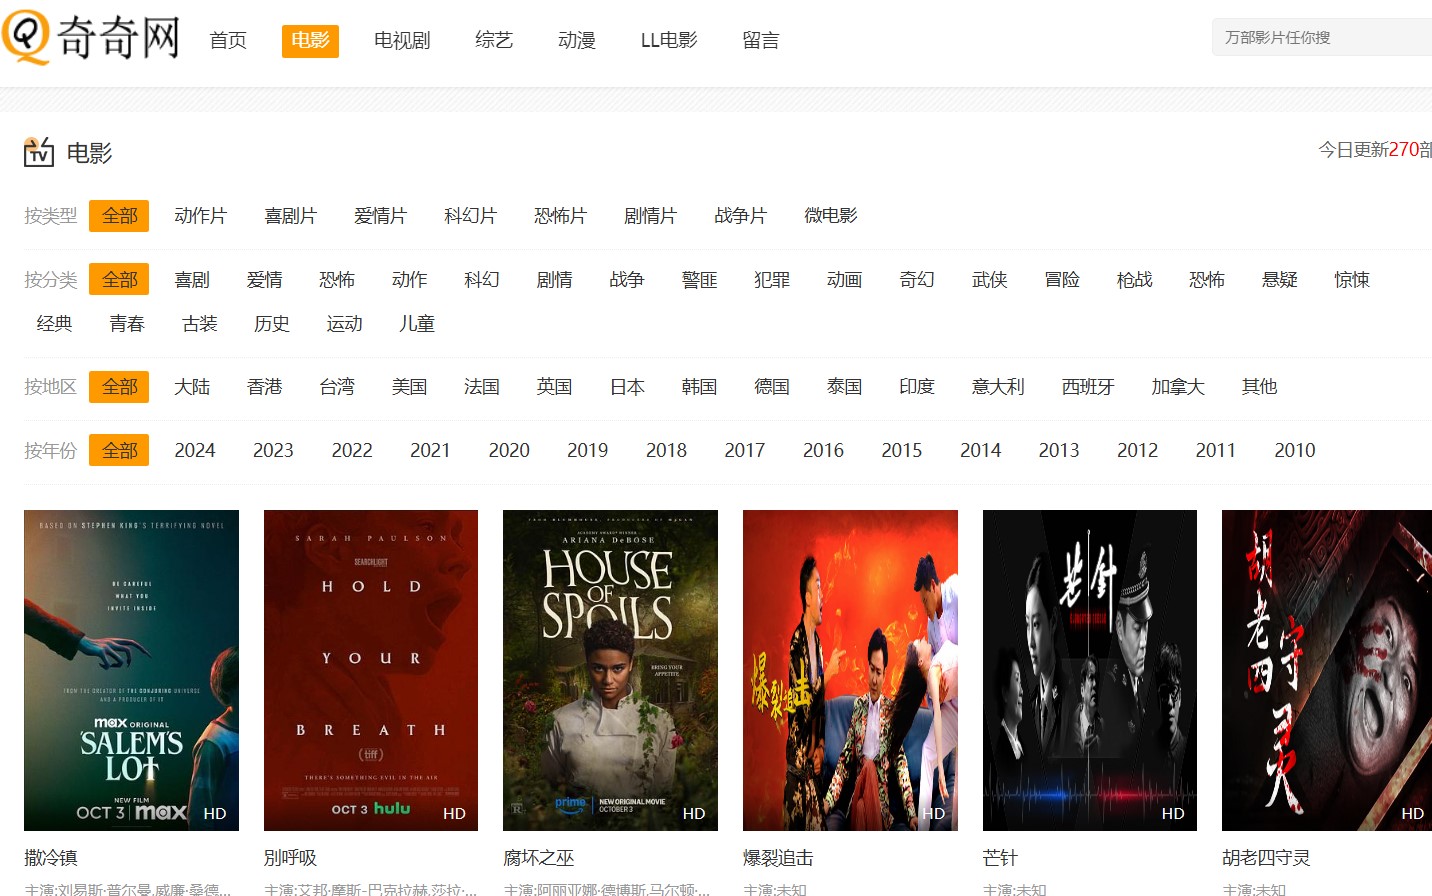Screen dimensions: 1432x896
Task: Filter by region 大陆
Action: point(192,387)
